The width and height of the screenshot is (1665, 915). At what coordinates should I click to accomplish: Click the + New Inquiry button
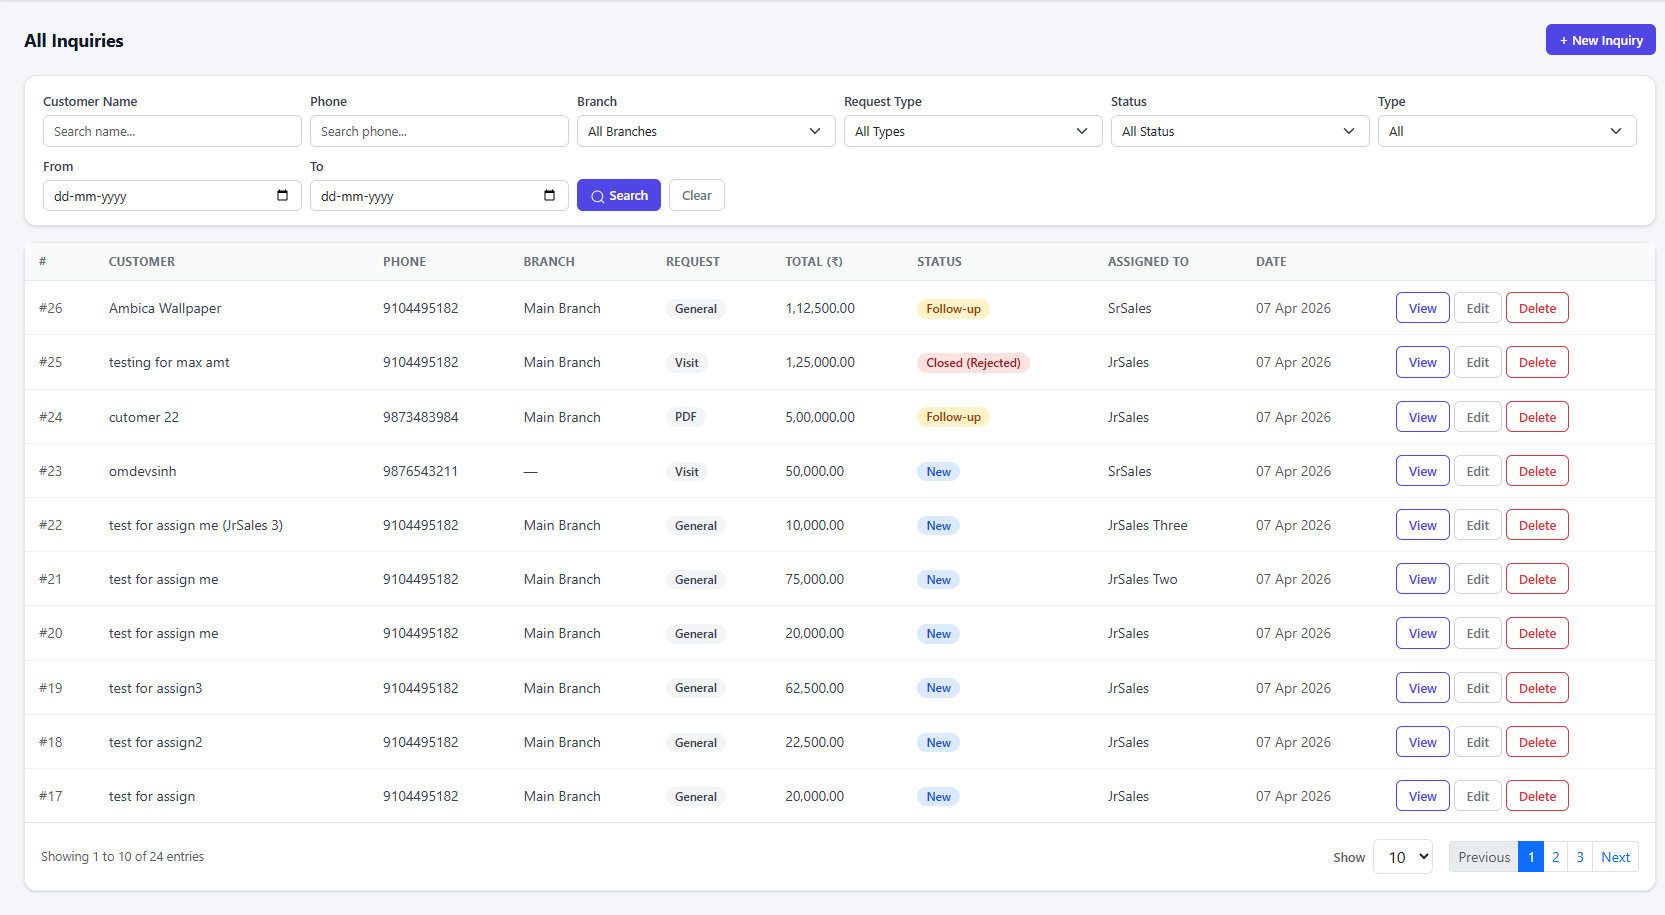pyautogui.click(x=1600, y=40)
